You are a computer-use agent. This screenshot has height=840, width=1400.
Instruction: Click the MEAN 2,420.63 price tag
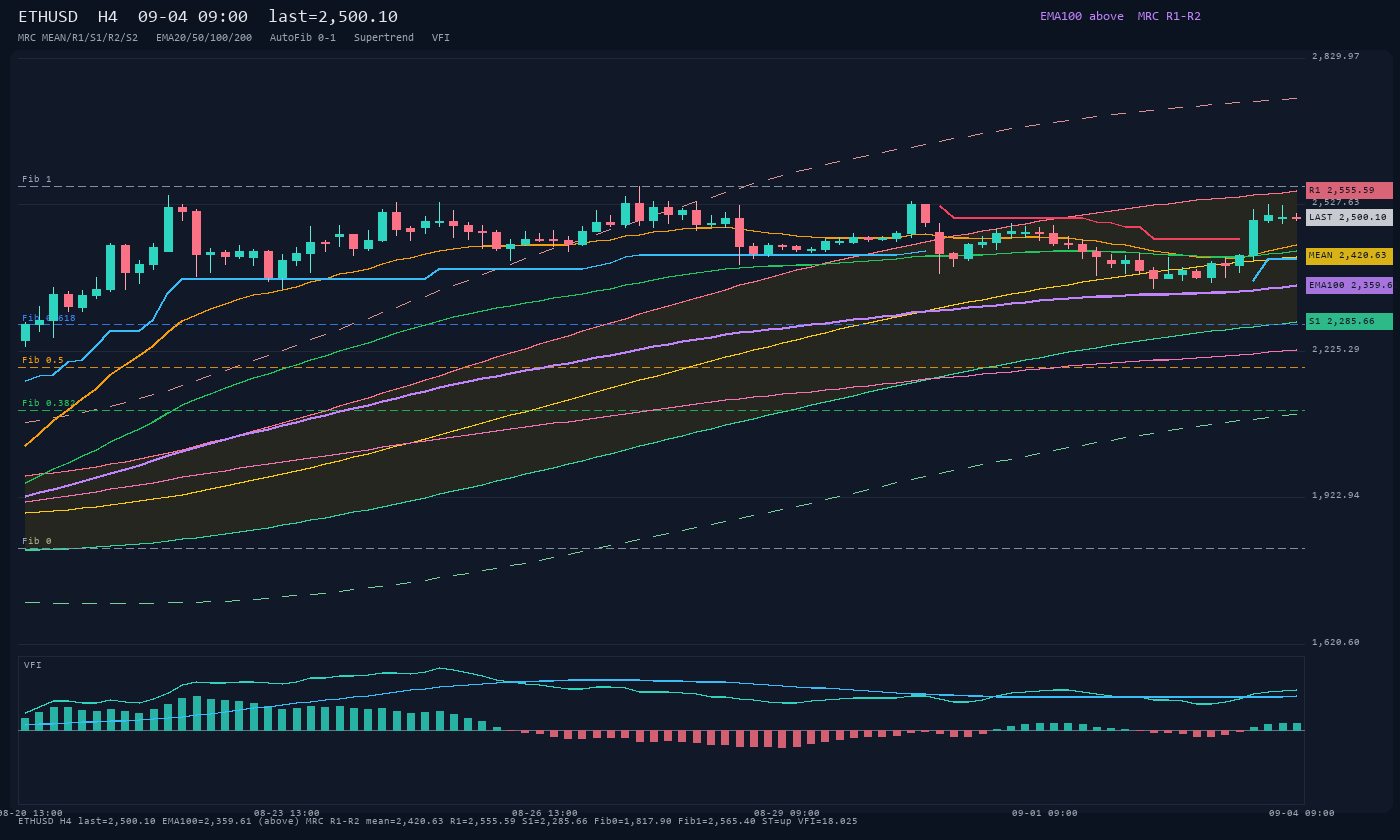pos(1349,256)
